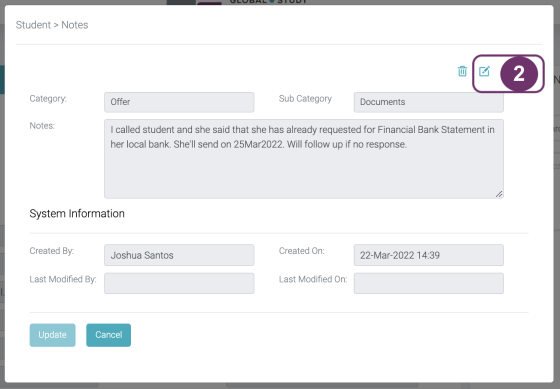Click the Update button
560x389 pixels.
(52, 335)
